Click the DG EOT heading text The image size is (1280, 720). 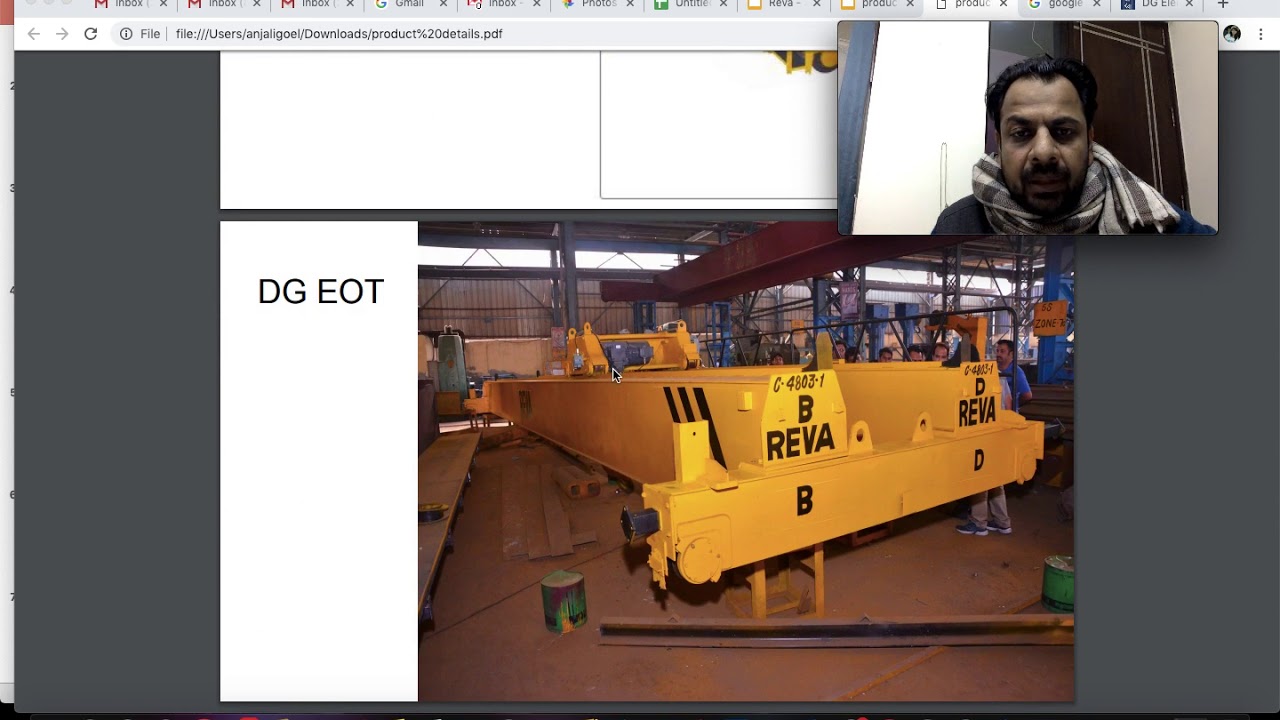320,292
